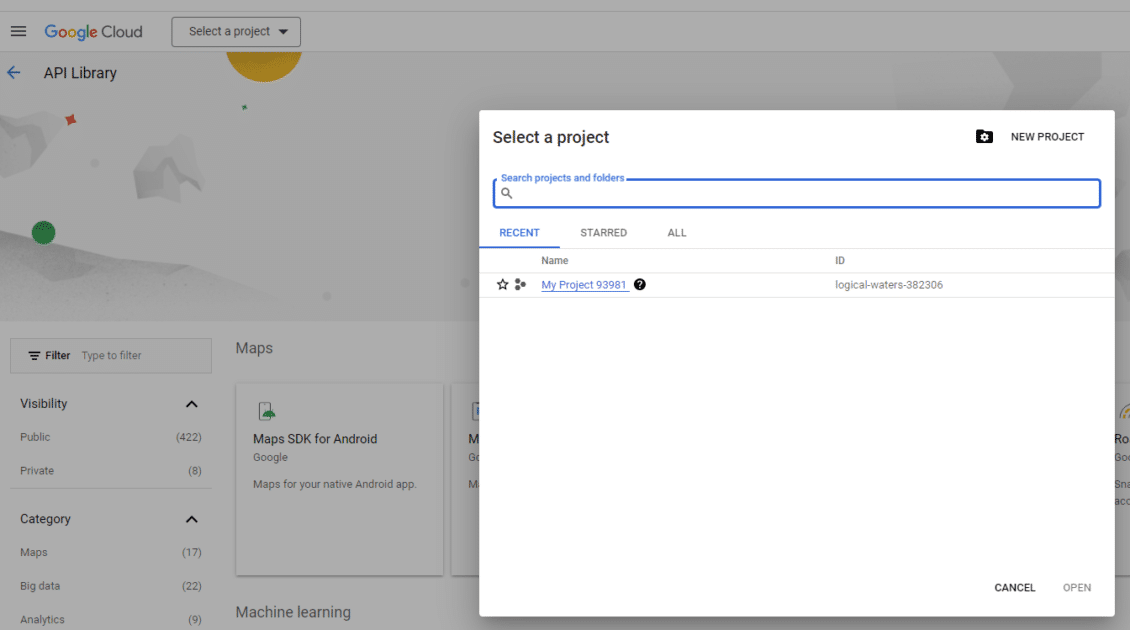Click the project type icon beside My Project

(x=520, y=285)
